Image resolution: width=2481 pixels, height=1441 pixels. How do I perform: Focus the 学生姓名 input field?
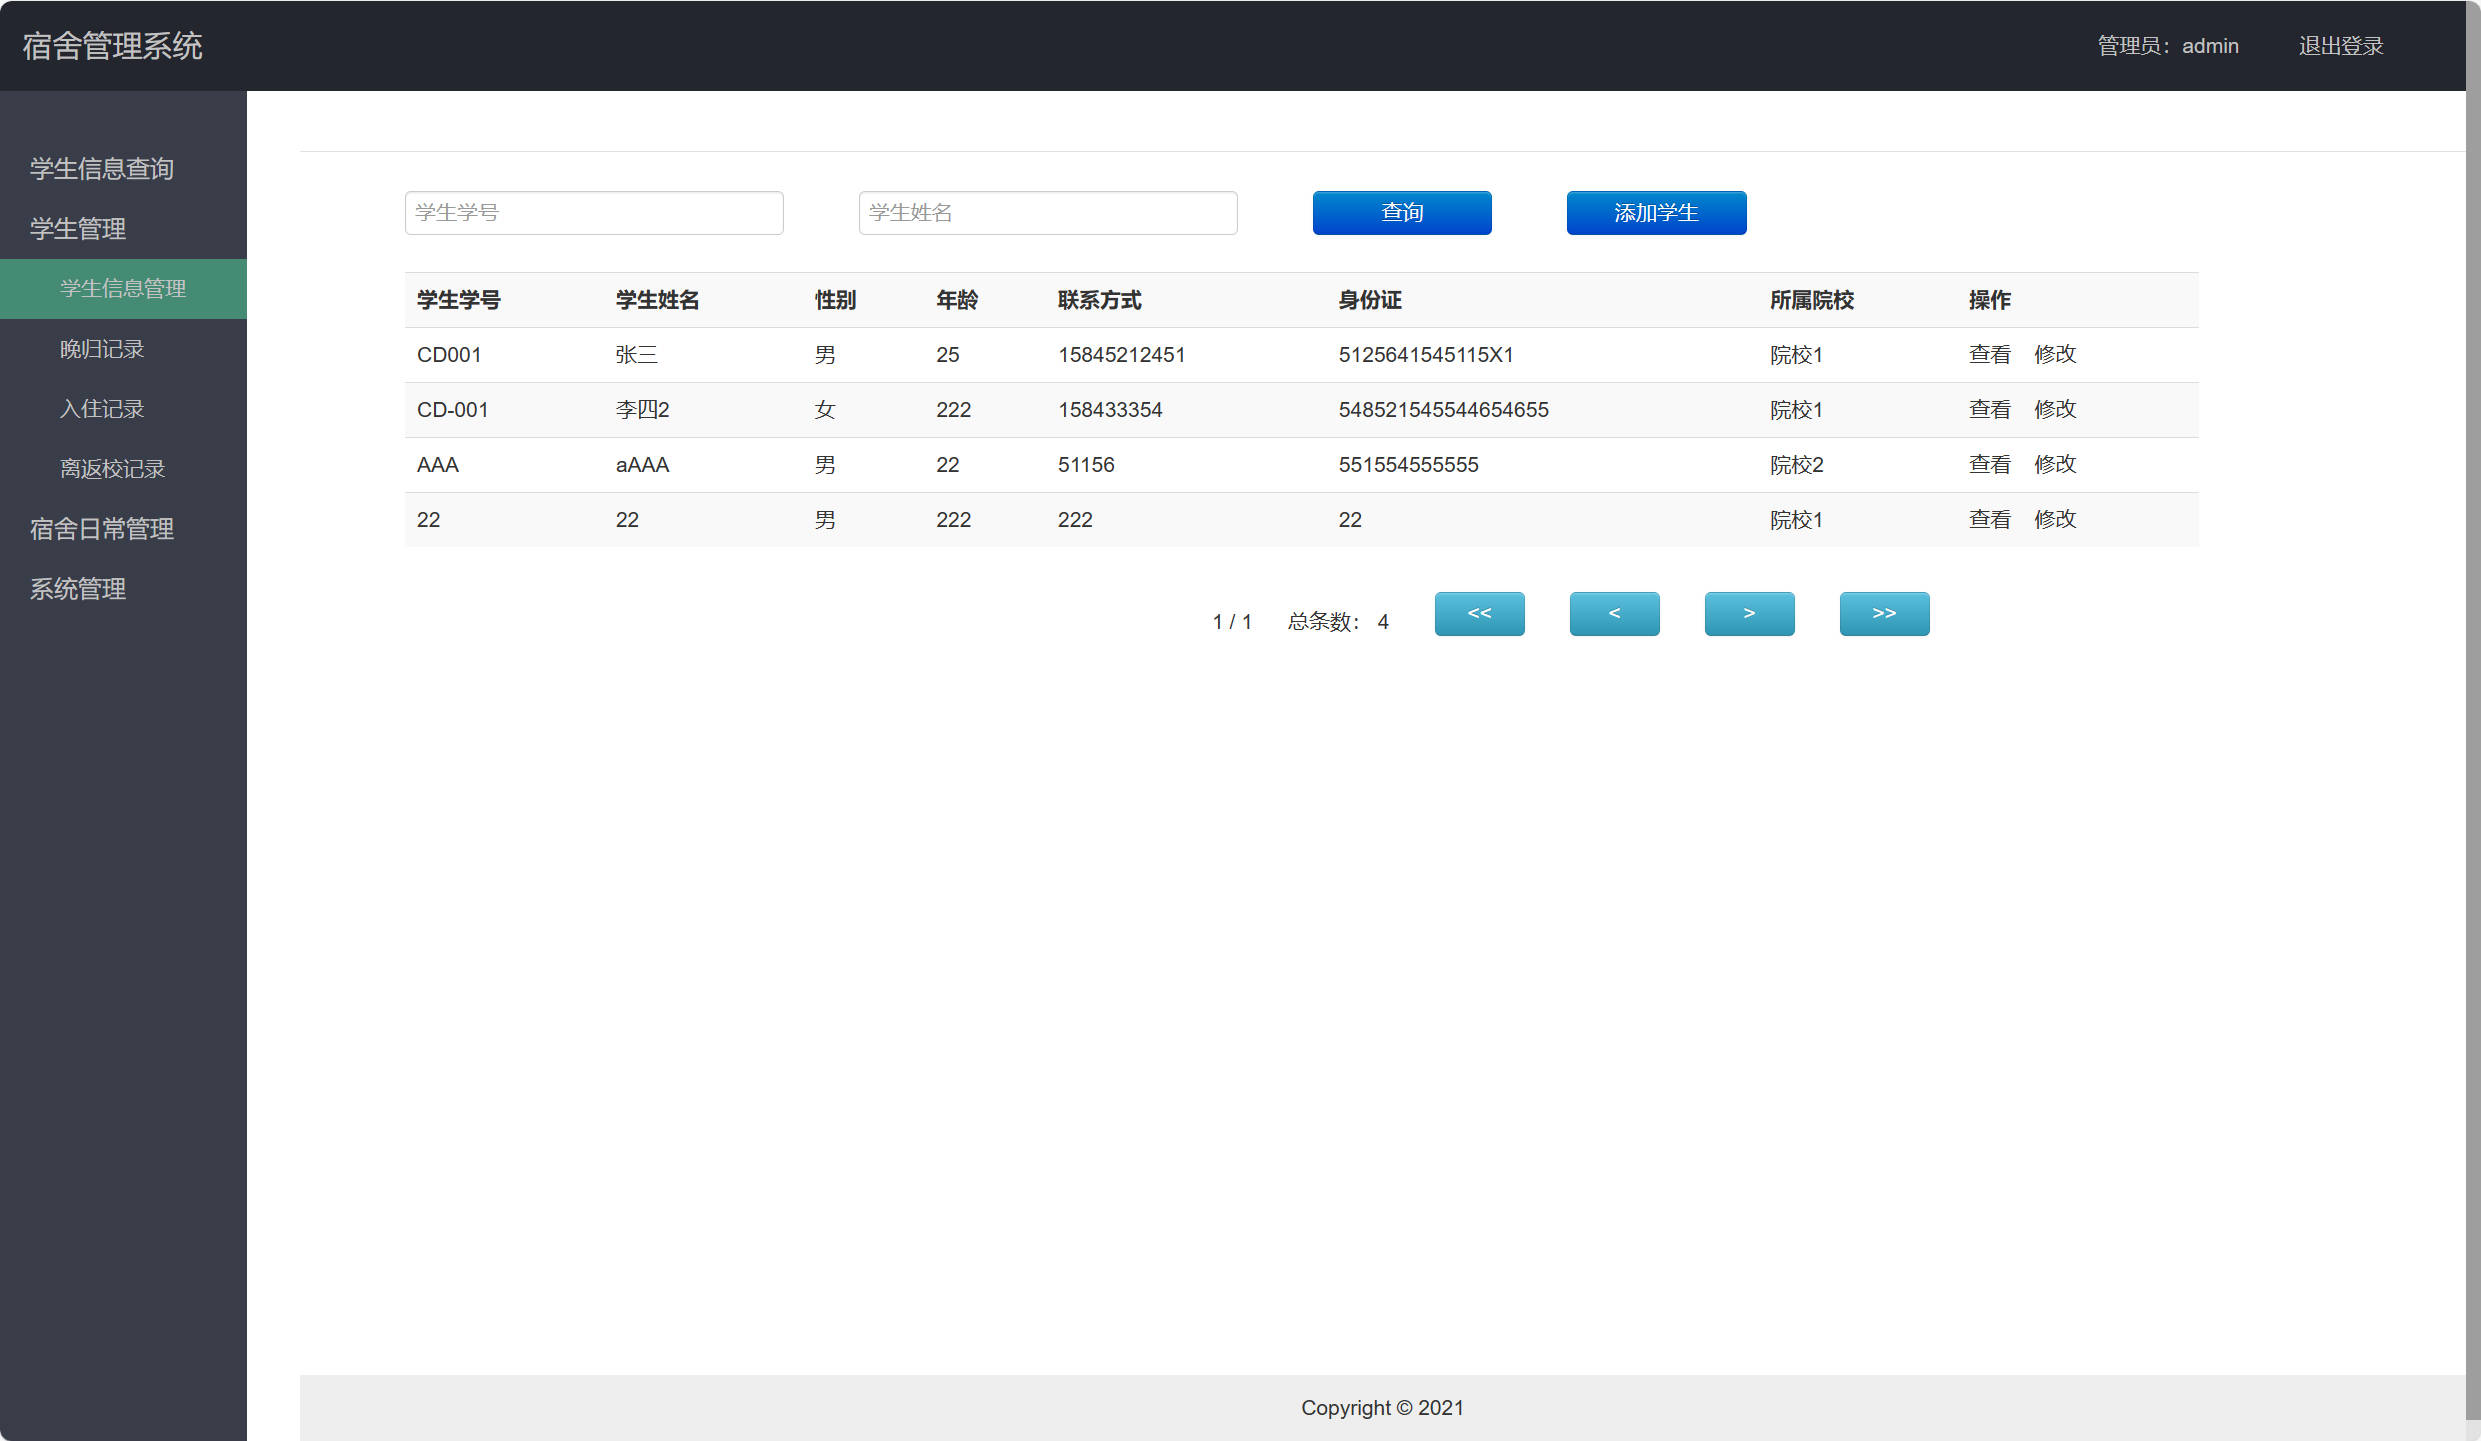[1047, 213]
